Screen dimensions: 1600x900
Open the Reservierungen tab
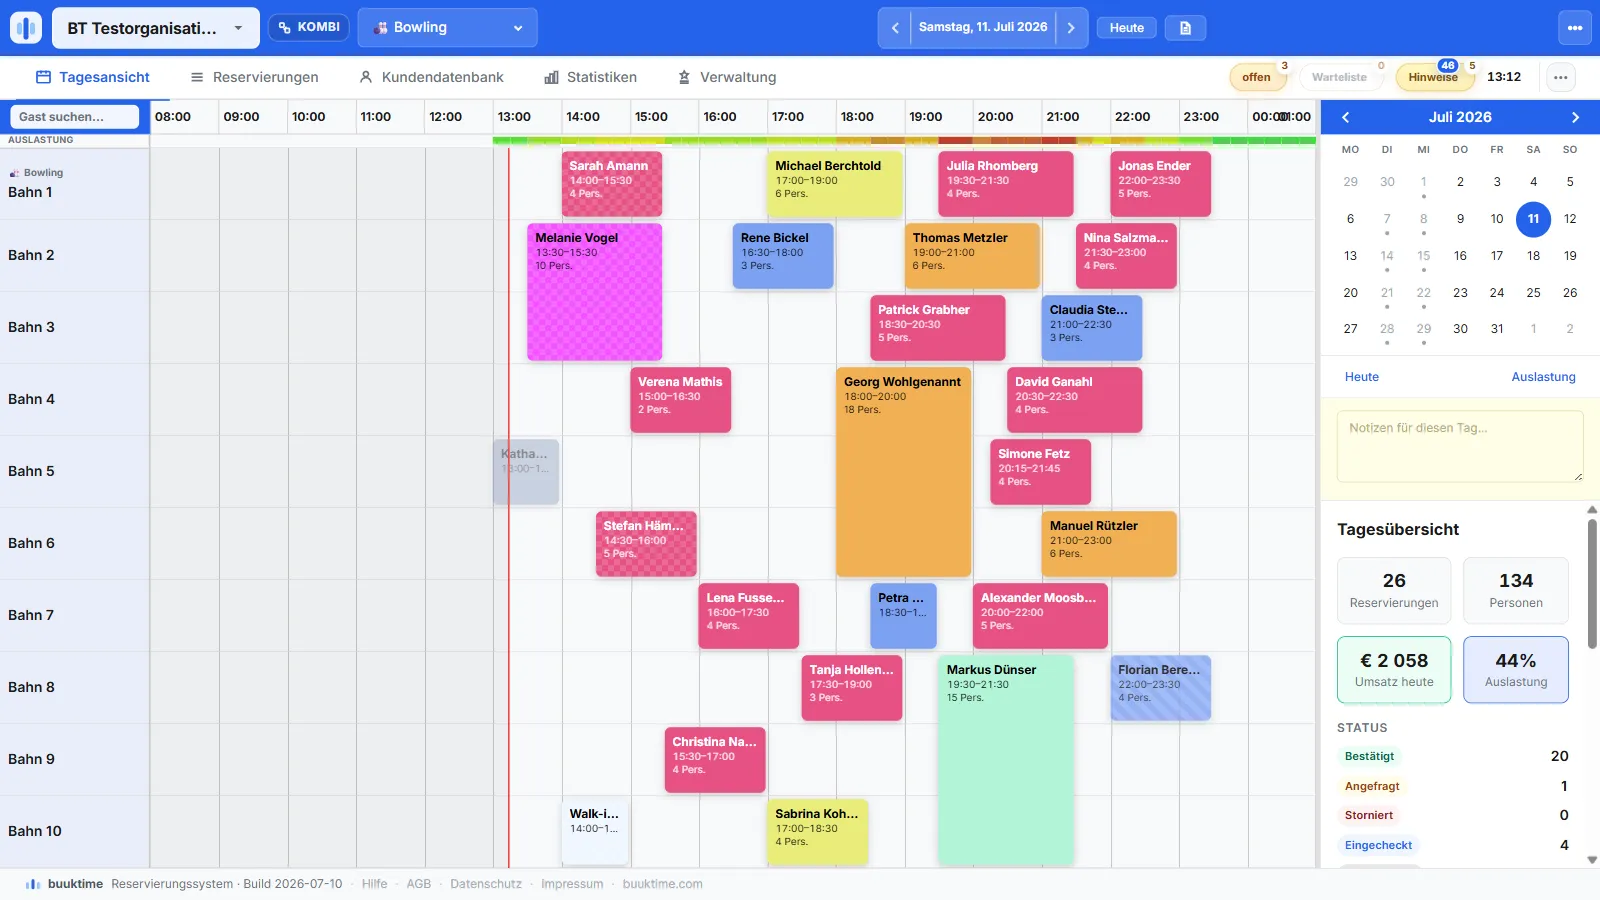254,77
